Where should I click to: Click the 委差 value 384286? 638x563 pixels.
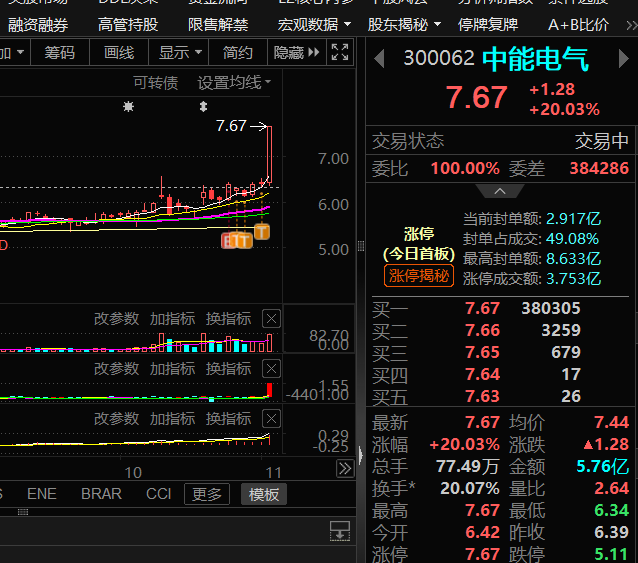[x=599, y=168]
